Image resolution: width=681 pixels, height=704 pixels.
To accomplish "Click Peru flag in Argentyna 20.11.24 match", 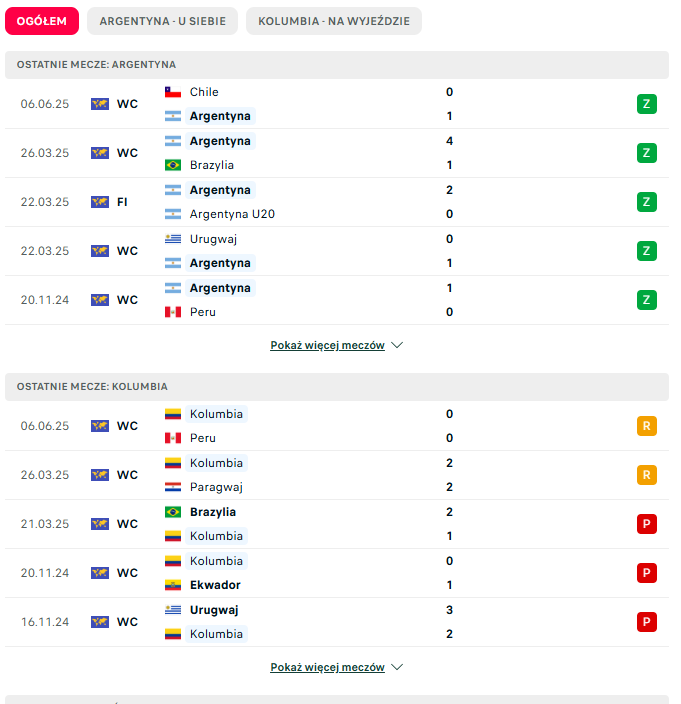I will [173, 312].
